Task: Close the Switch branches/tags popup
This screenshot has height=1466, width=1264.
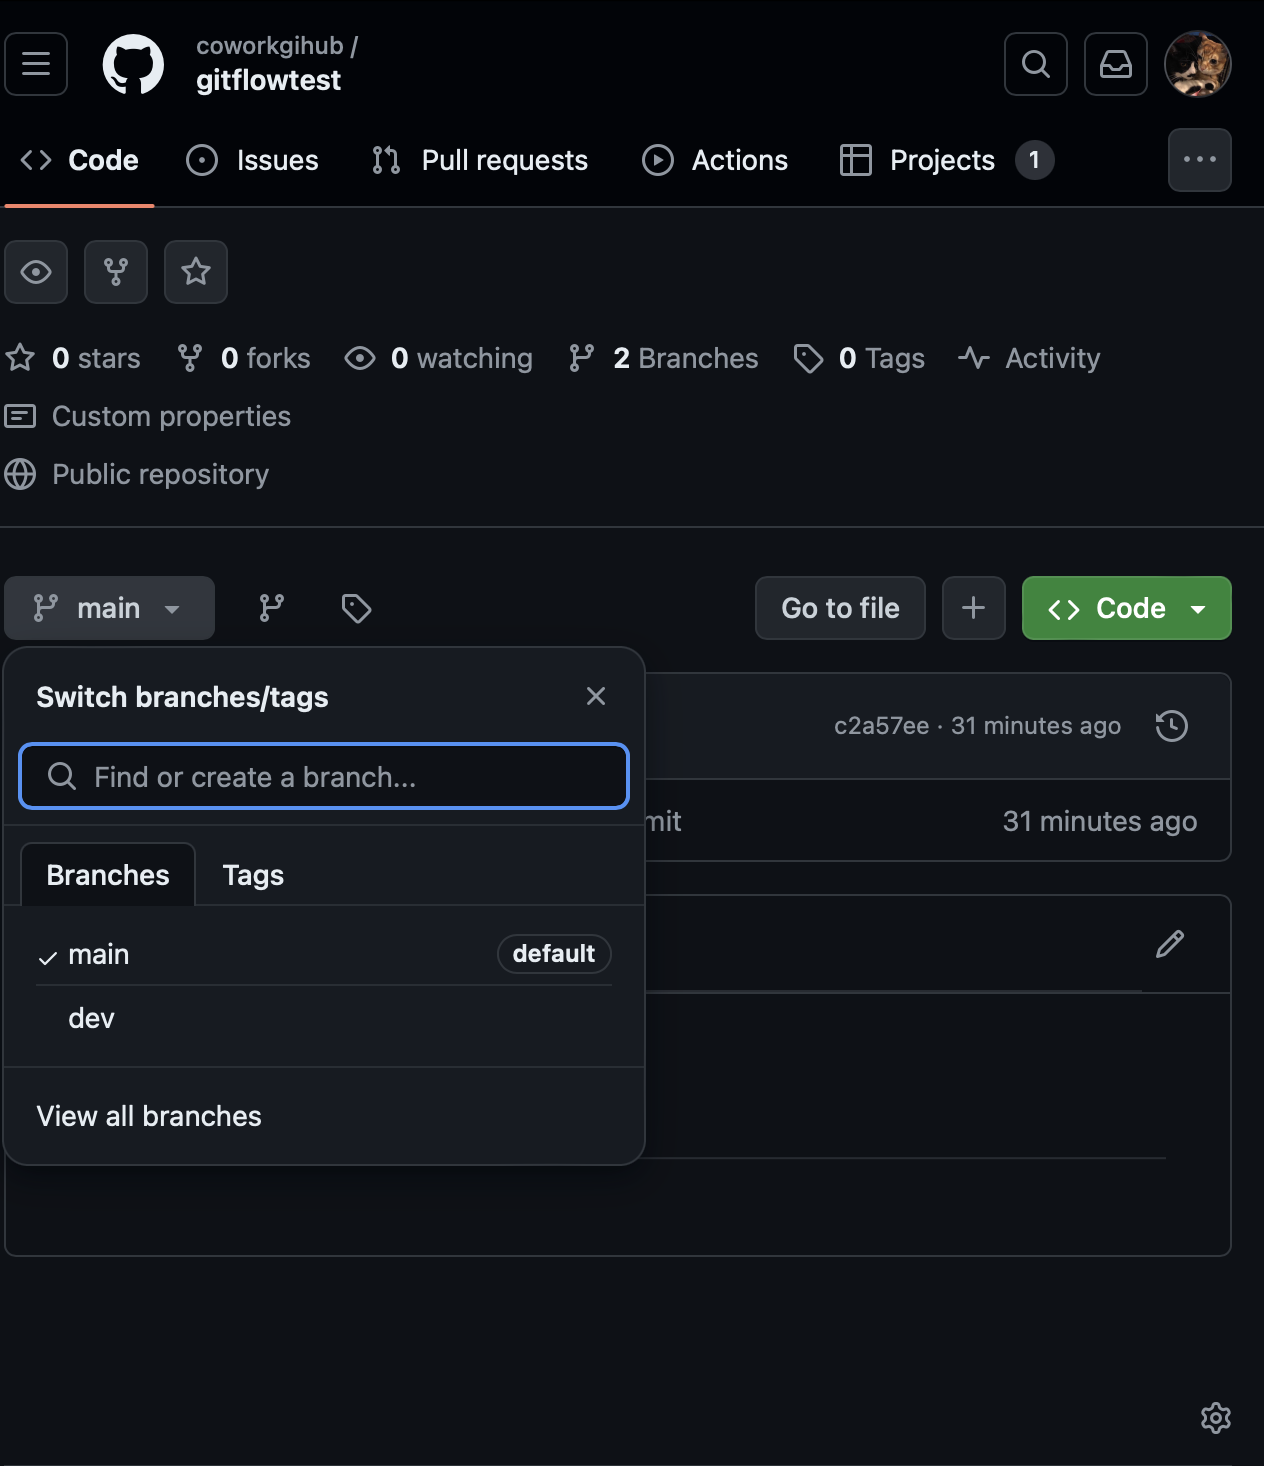Action: click(596, 696)
